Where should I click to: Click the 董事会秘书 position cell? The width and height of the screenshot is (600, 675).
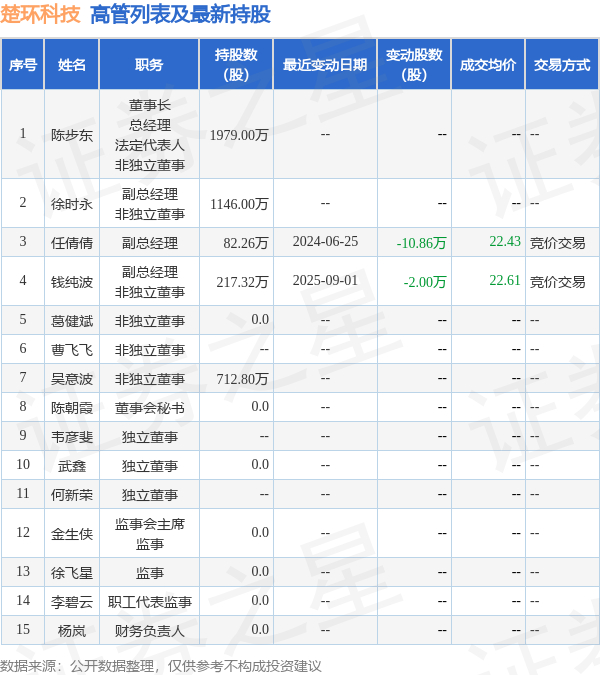[x=149, y=408]
